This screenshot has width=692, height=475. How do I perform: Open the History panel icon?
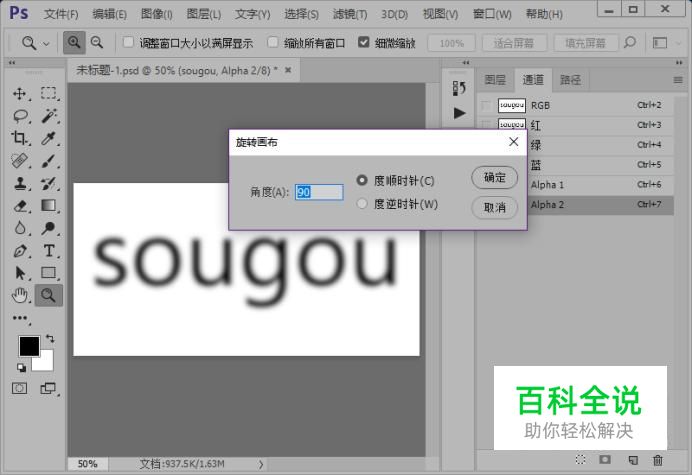(x=459, y=88)
